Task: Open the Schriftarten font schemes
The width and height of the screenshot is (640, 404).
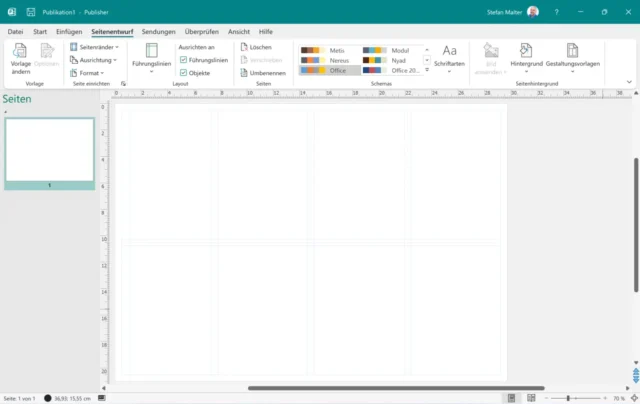Action: 449,56
